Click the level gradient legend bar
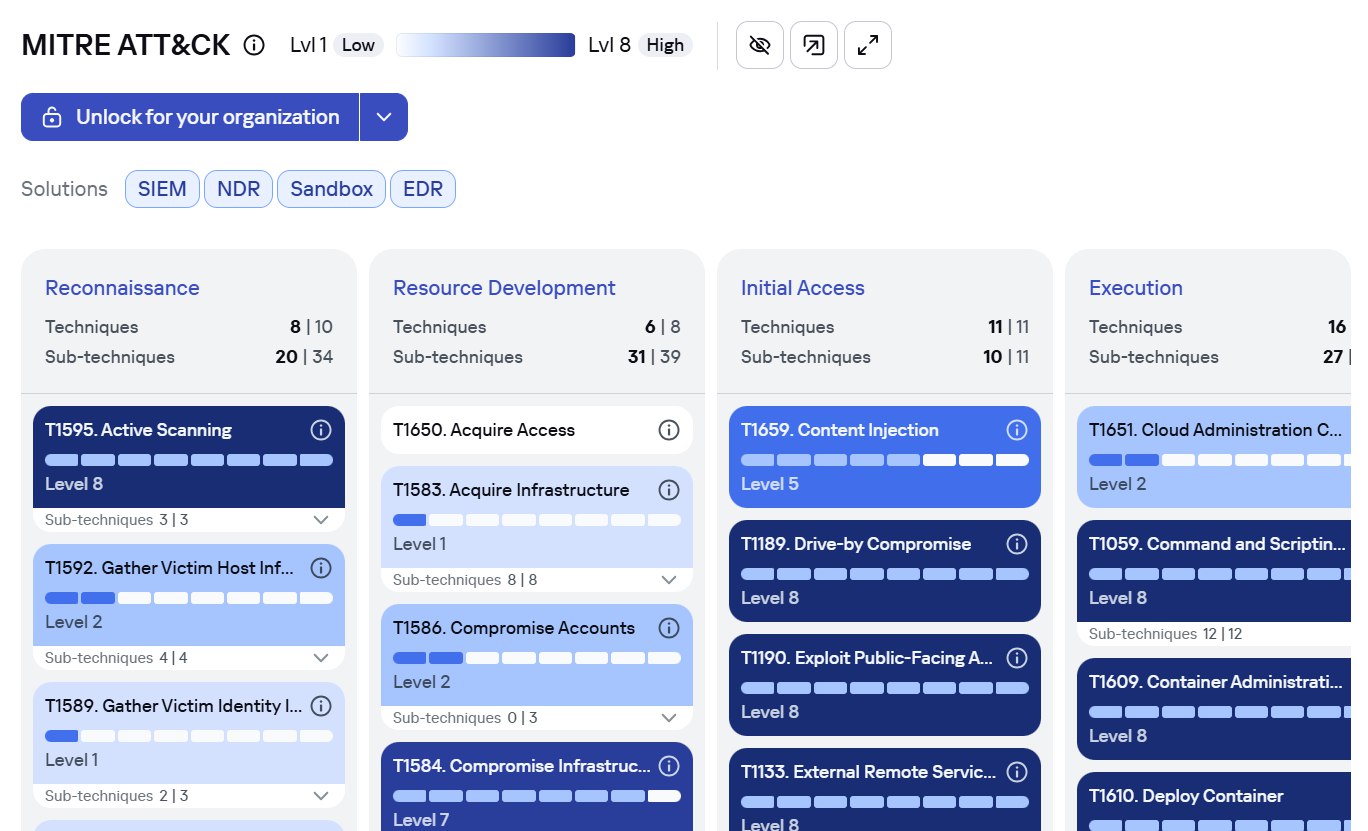This screenshot has height=831, width=1368. [x=485, y=45]
